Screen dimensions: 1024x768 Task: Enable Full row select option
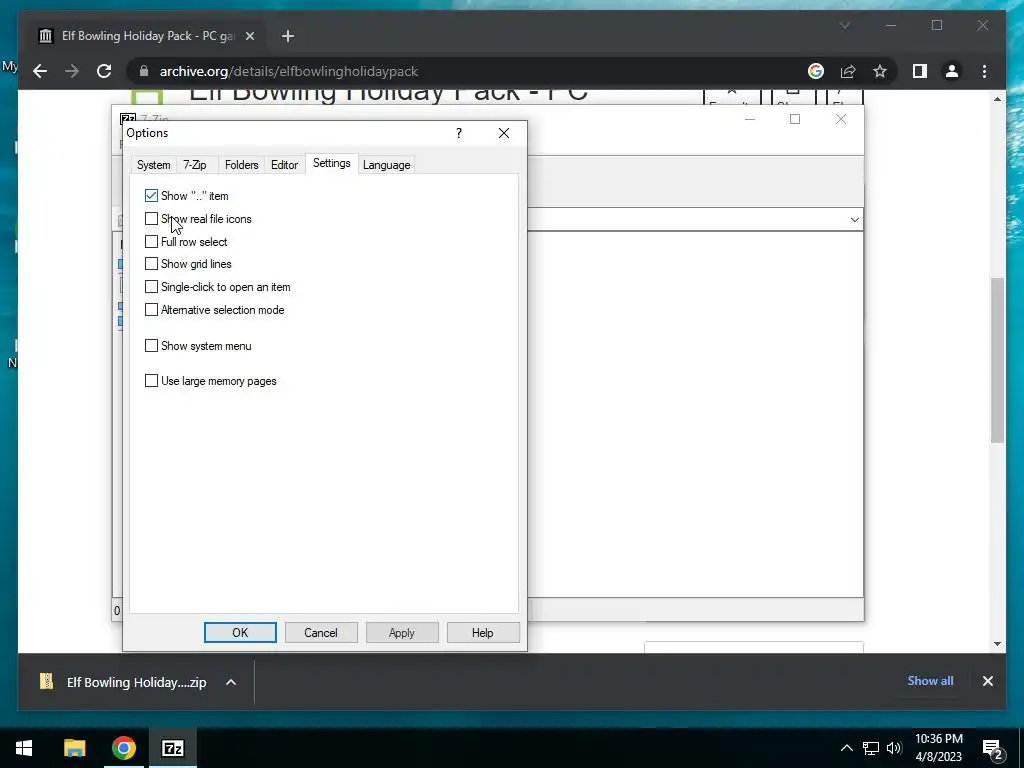pyautogui.click(x=152, y=242)
